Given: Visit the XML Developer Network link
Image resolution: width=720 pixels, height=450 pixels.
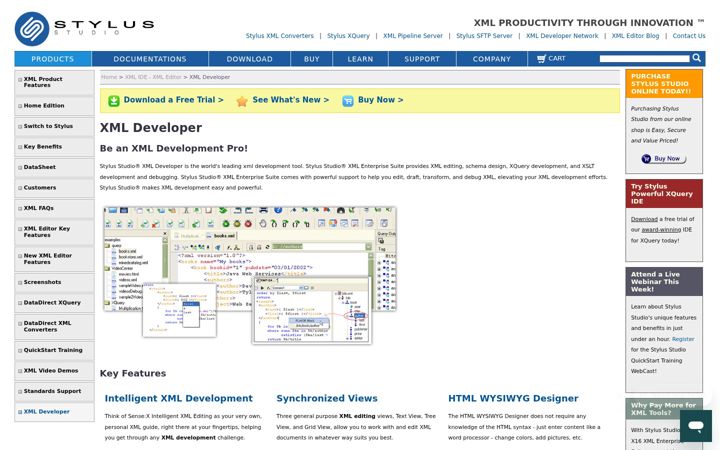Looking at the screenshot, I should pyautogui.click(x=562, y=36).
